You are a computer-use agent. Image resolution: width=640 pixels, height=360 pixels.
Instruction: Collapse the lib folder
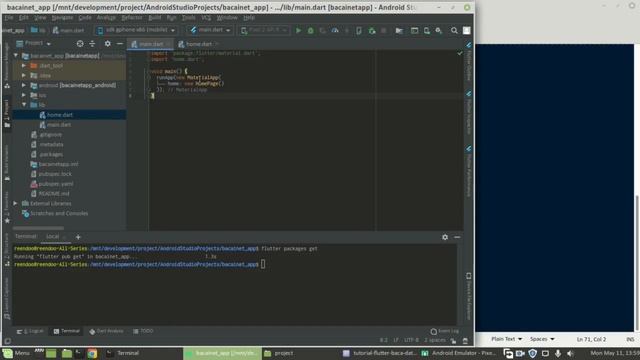click(24, 105)
